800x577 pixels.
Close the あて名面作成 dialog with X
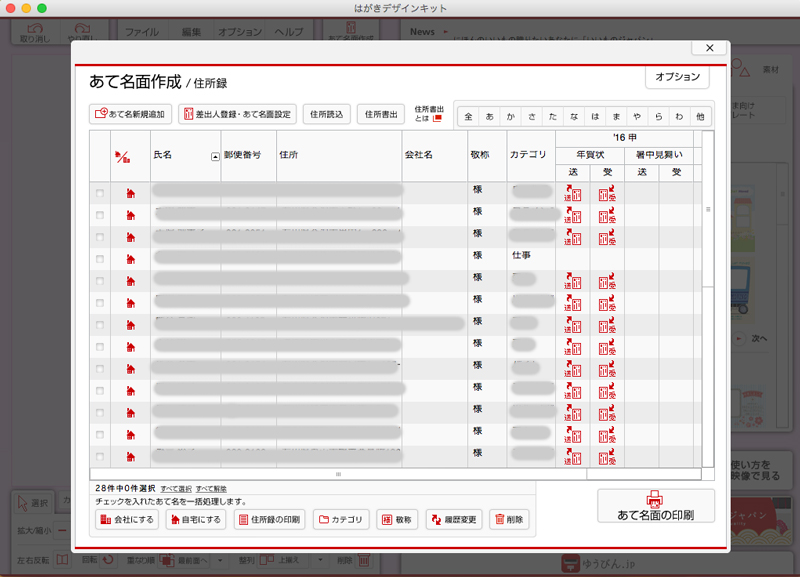coord(710,47)
